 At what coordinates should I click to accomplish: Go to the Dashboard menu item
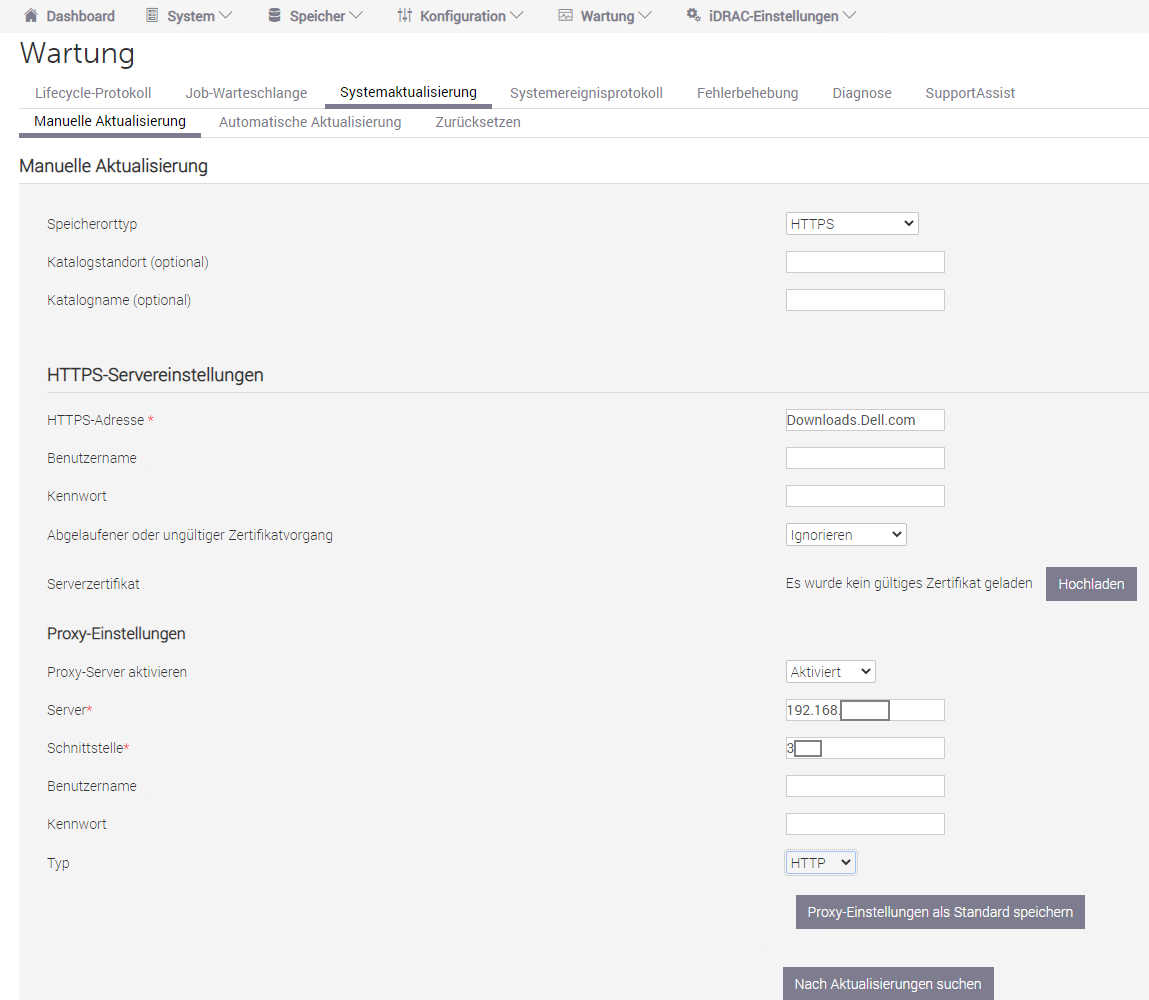click(80, 16)
